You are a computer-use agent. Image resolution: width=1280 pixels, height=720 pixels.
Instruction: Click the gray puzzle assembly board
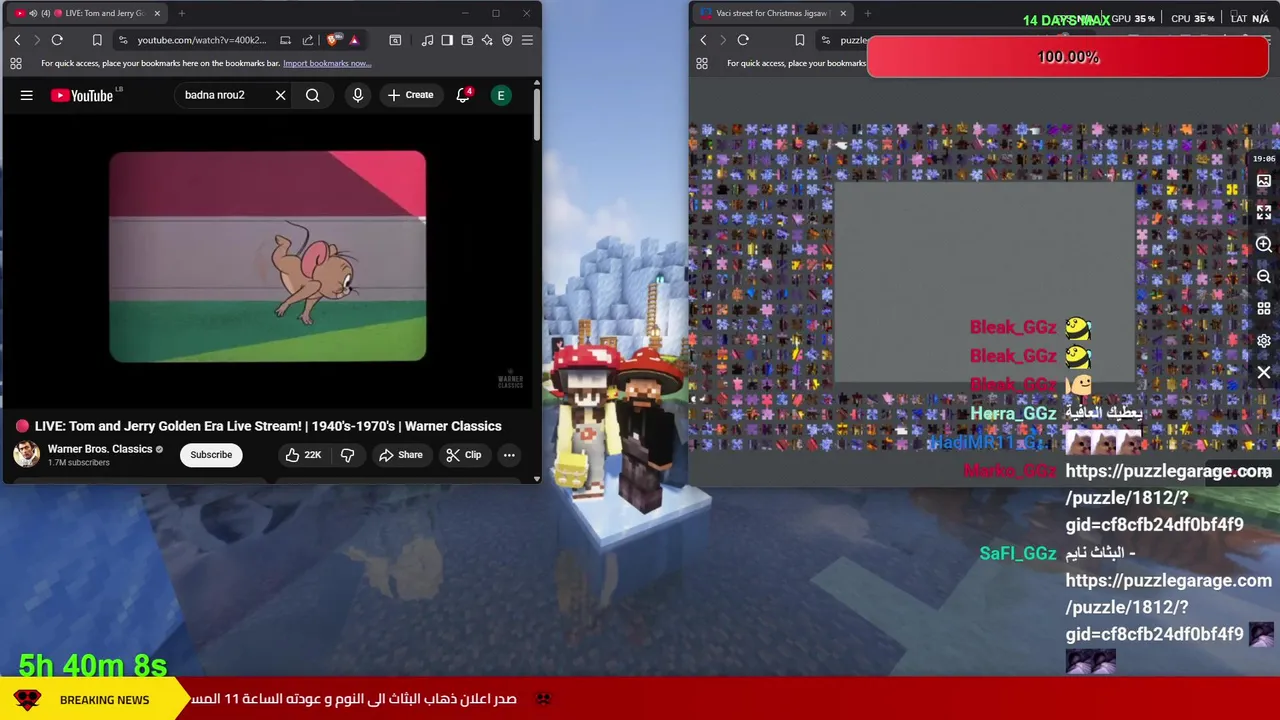(x=985, y=283)
